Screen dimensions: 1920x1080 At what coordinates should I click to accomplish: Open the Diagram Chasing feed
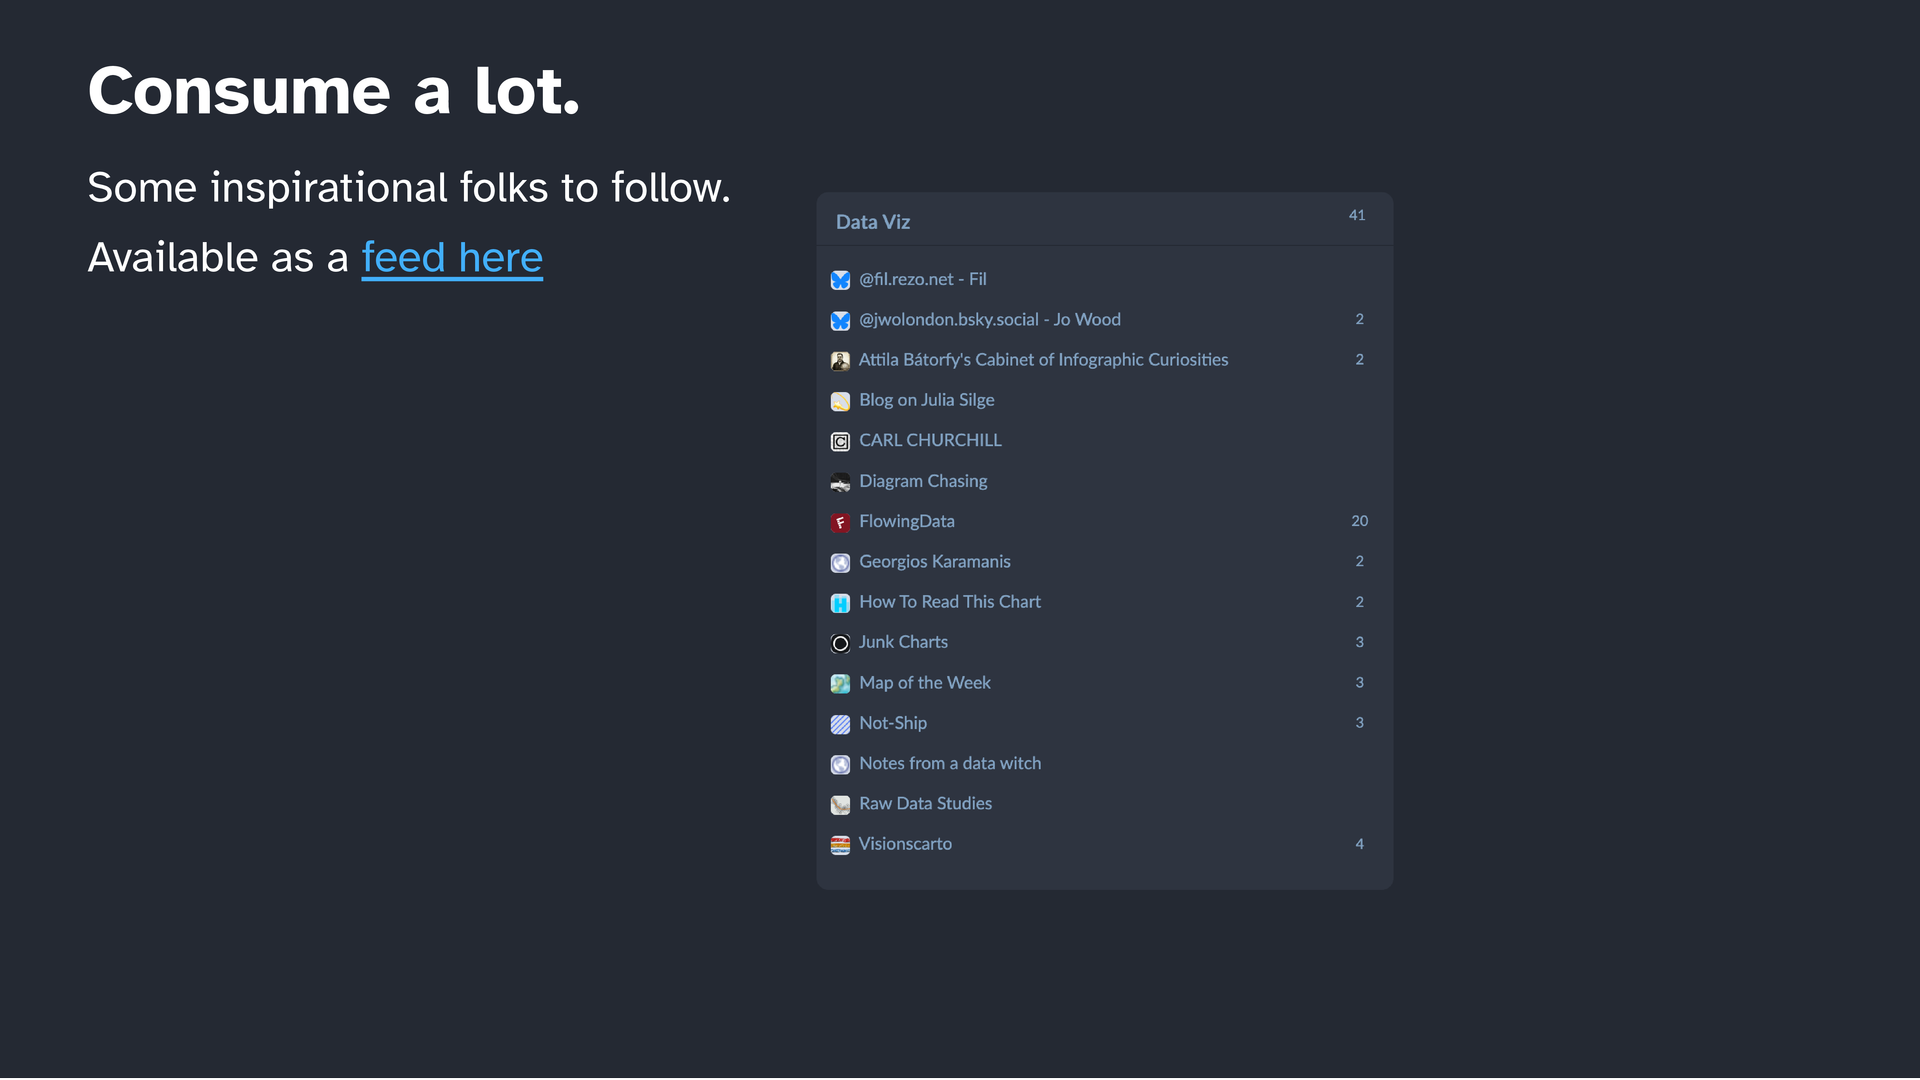coord(923,481)
